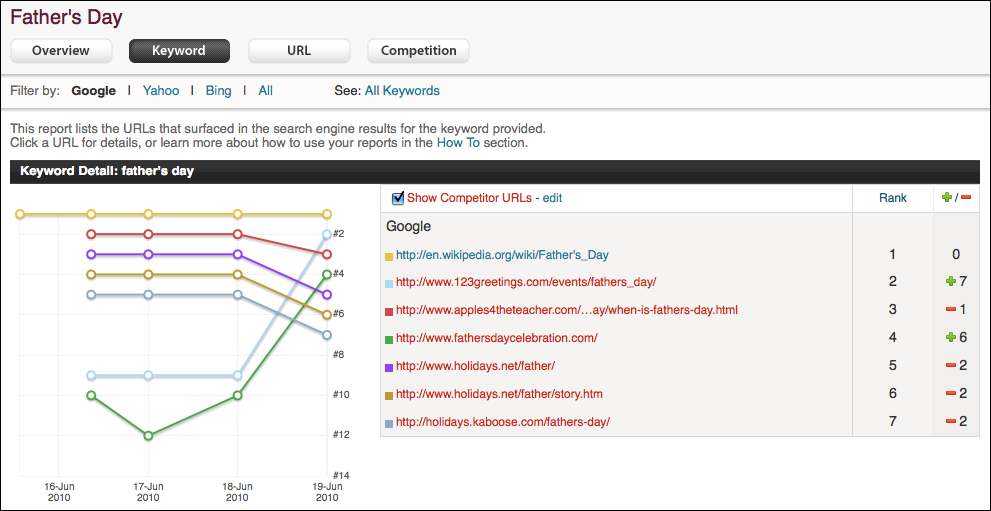Click the yellow swatch beside Wikipedia URL
The image size is (991, 511).
389,256
